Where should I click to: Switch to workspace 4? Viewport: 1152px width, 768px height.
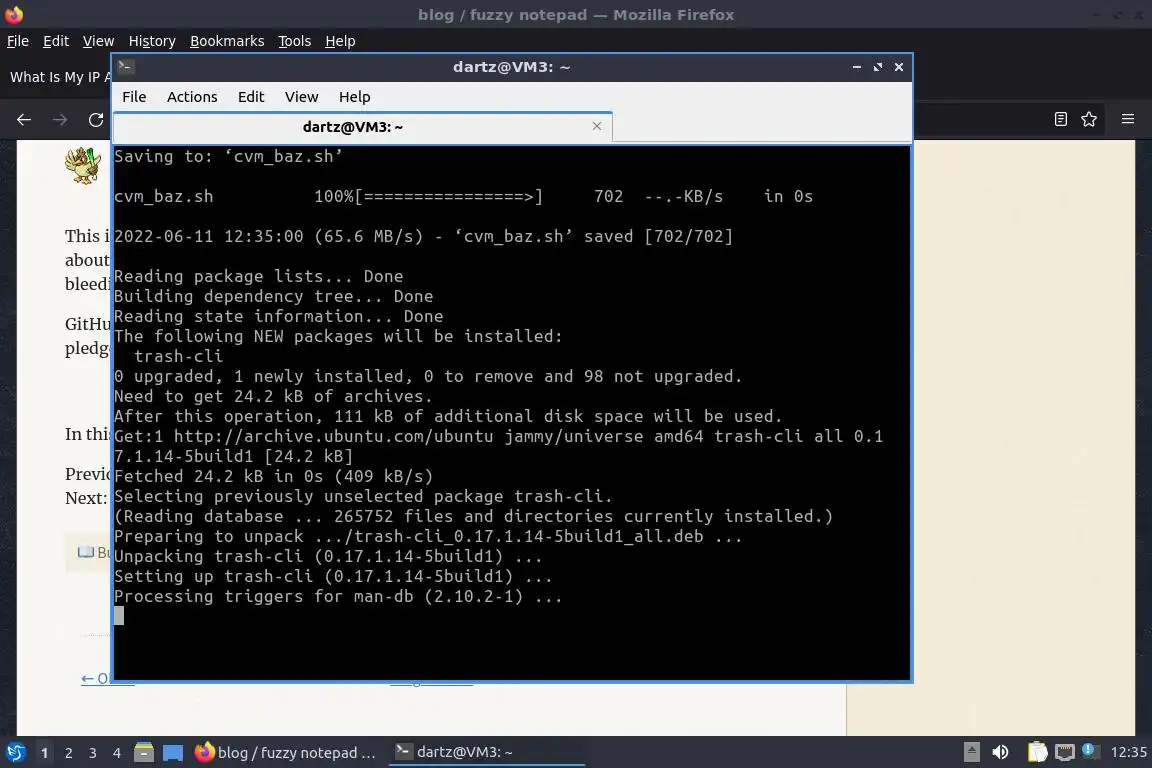point(117,753)
